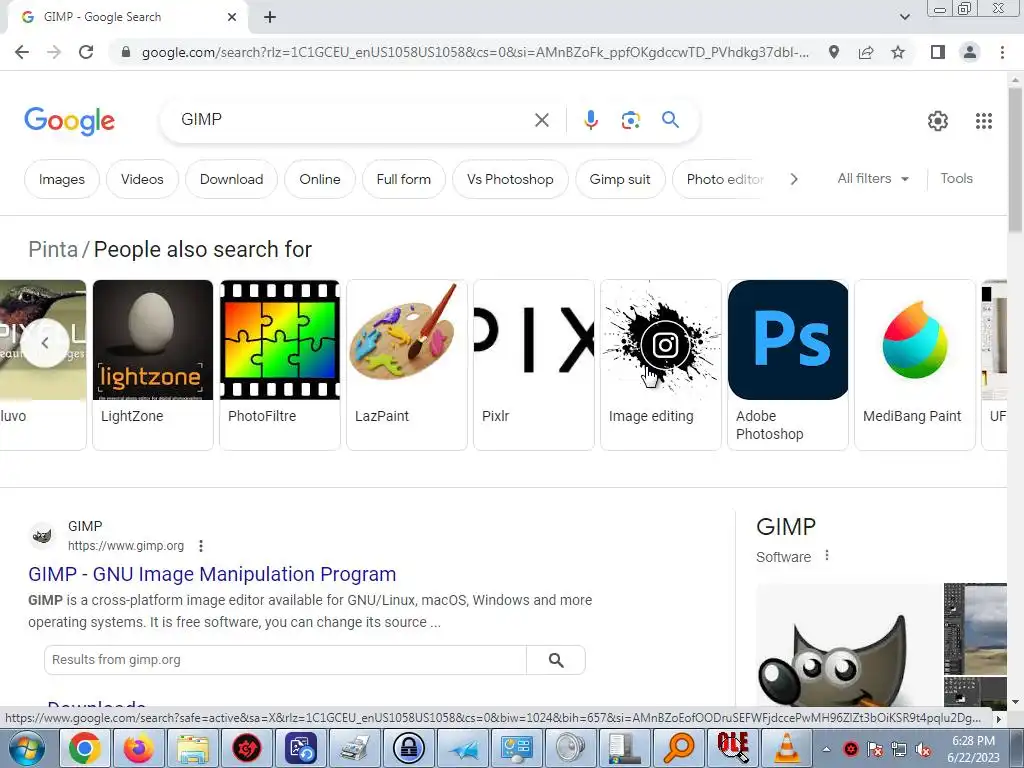Click the Results from gimp.org field
Screen dimensions: 1024x768
pyautogui.click(x=285, y=660)
